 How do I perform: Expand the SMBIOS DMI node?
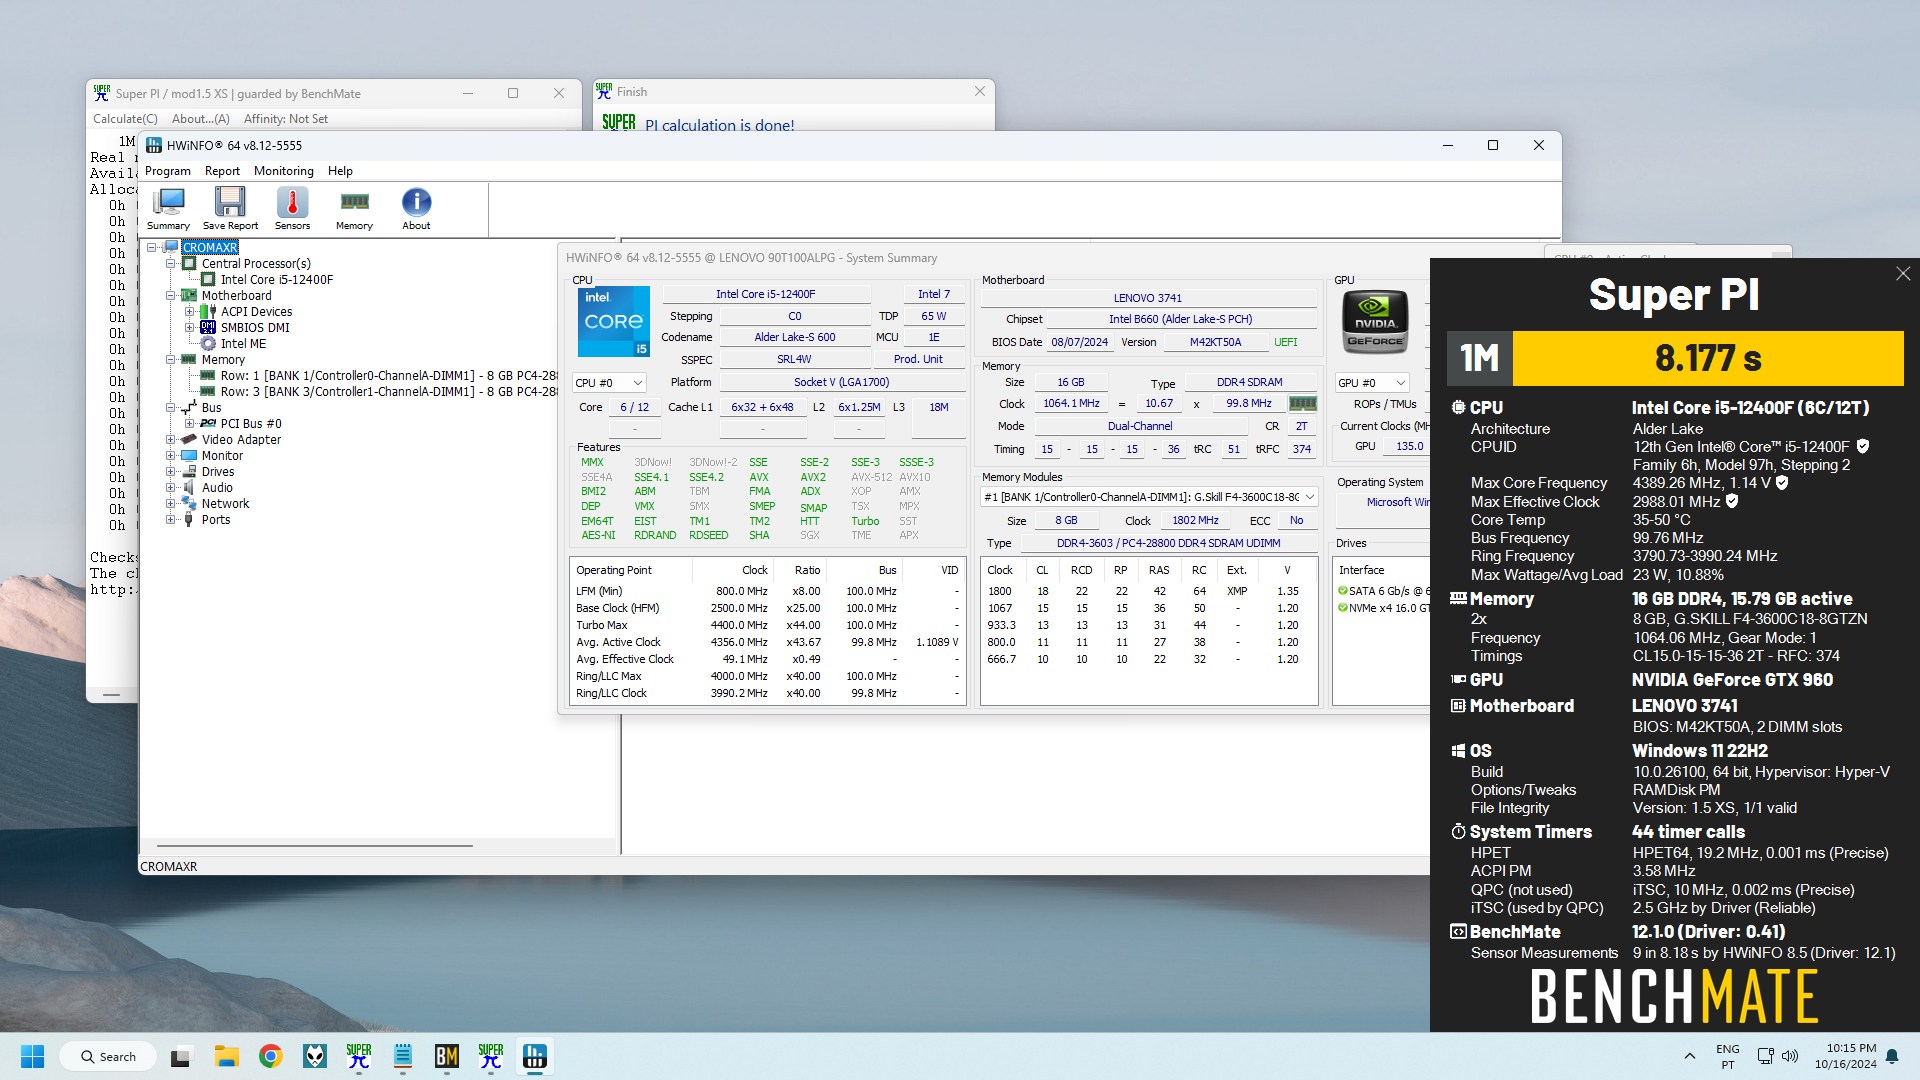point(190,328)
